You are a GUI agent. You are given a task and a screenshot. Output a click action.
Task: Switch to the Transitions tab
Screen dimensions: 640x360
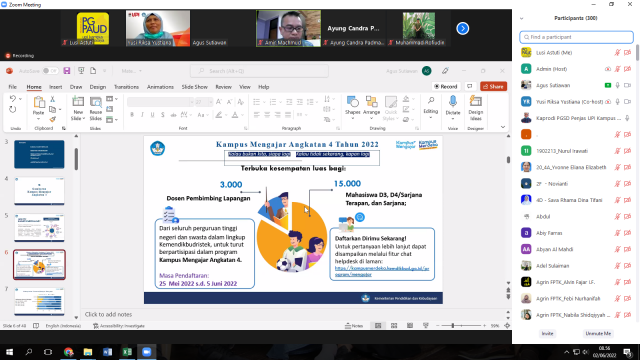pos(126,87)
